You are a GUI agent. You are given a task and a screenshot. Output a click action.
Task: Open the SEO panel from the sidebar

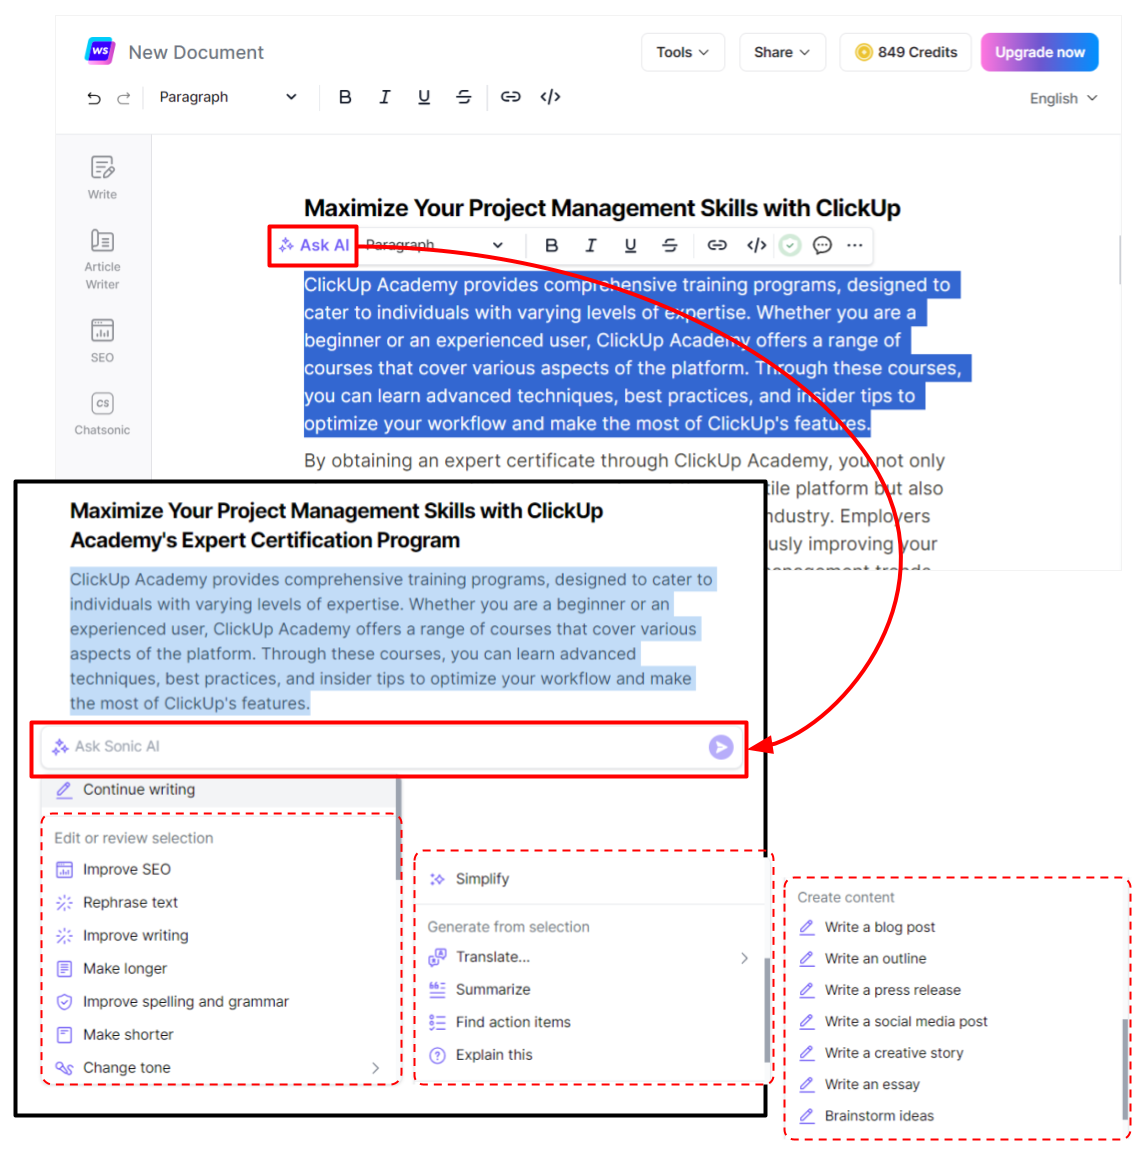[x=101, y=333]
